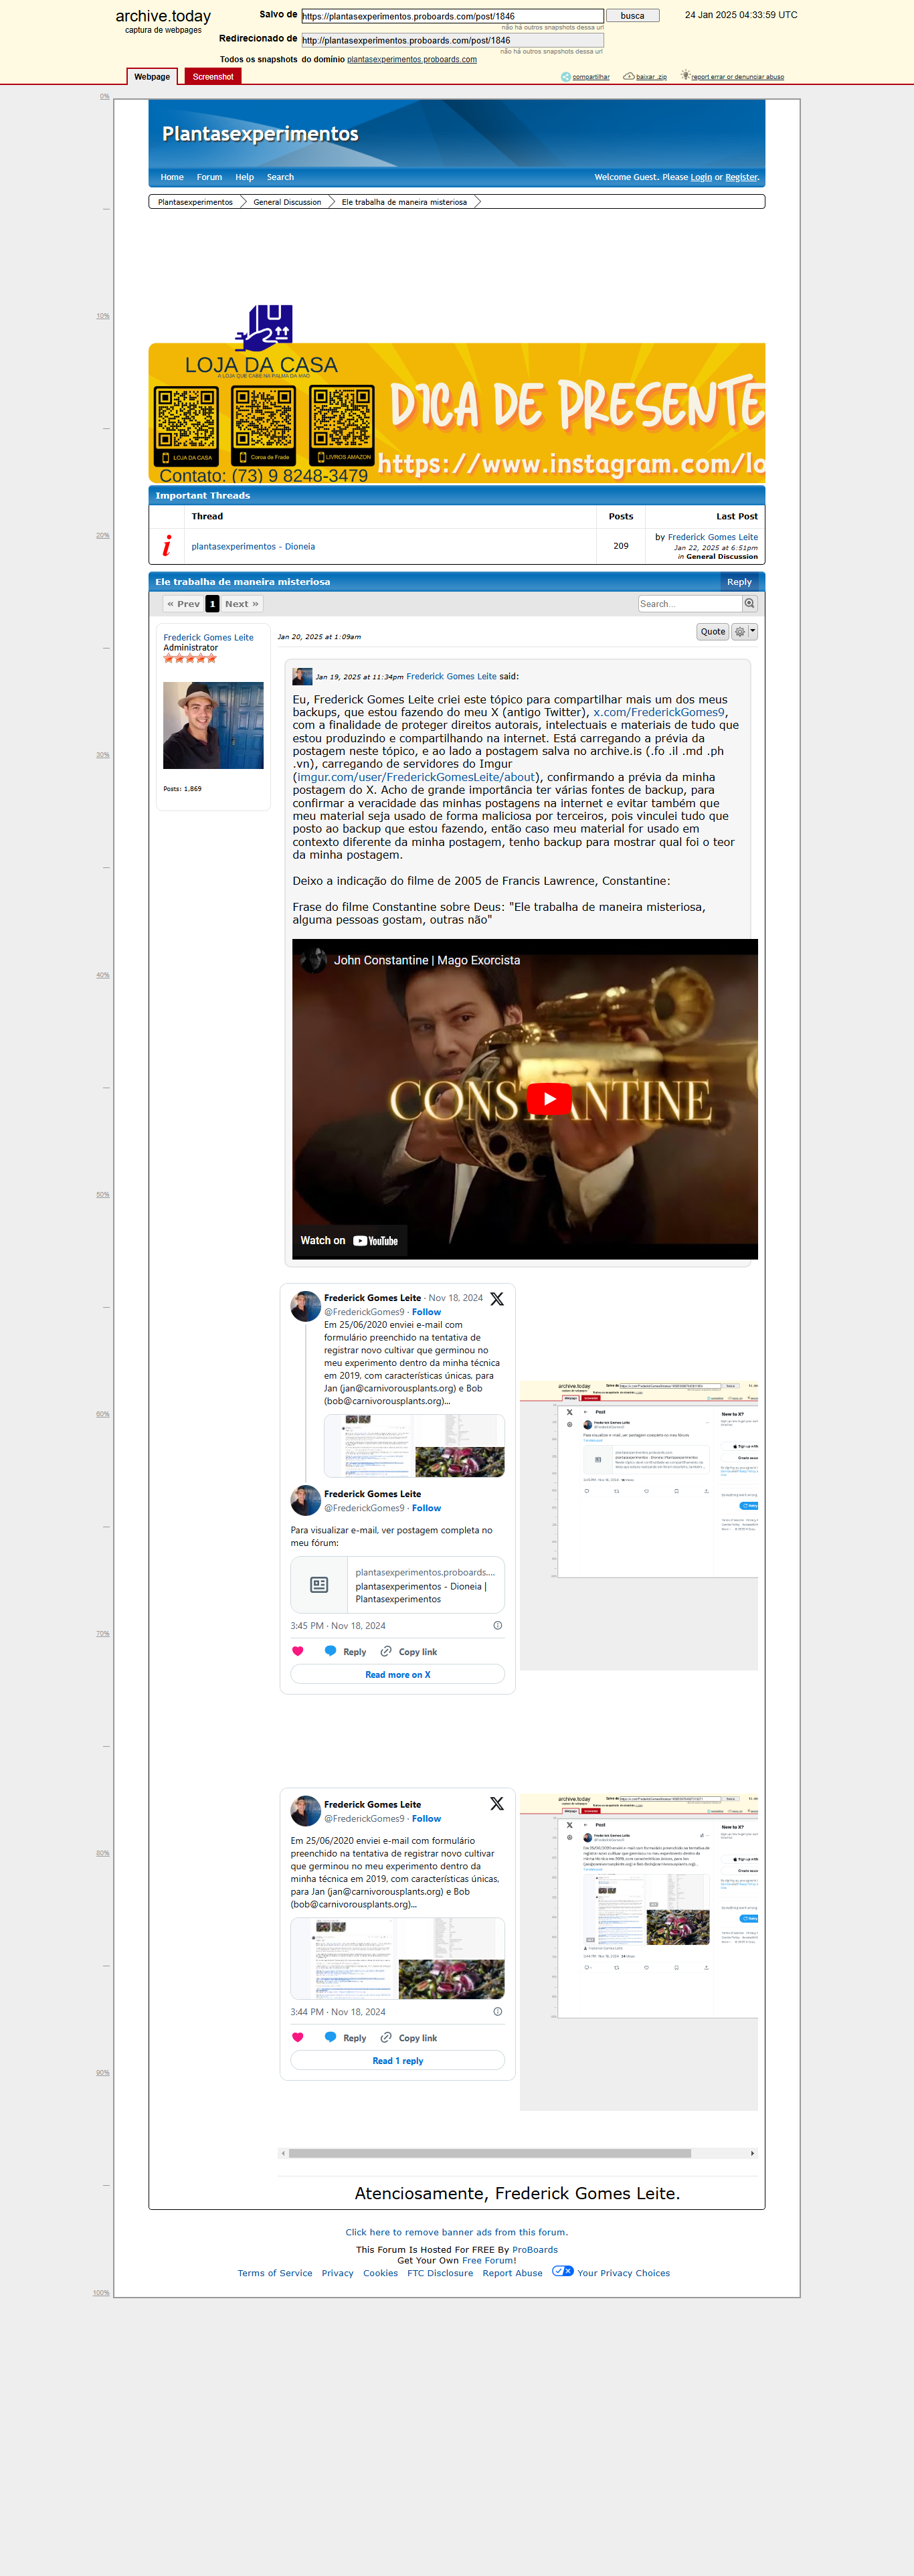Open the Help menu item
This screenshot has width=914, height=2576.
pos(244,177)
